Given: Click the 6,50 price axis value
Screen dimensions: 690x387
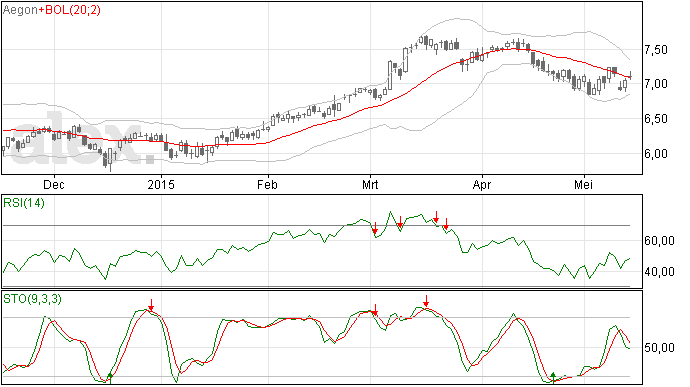Looking at the screenshot, I should click(656, 119).
